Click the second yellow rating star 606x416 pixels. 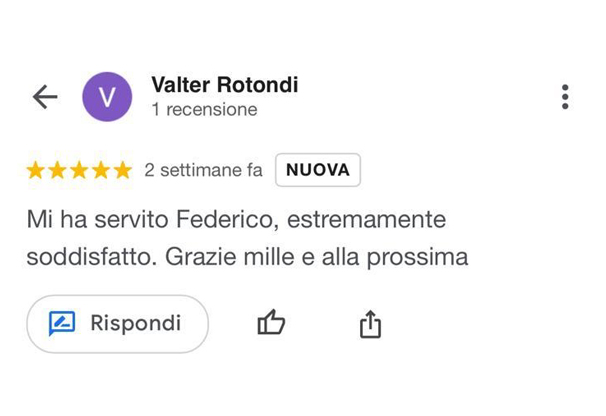[58, 170]
